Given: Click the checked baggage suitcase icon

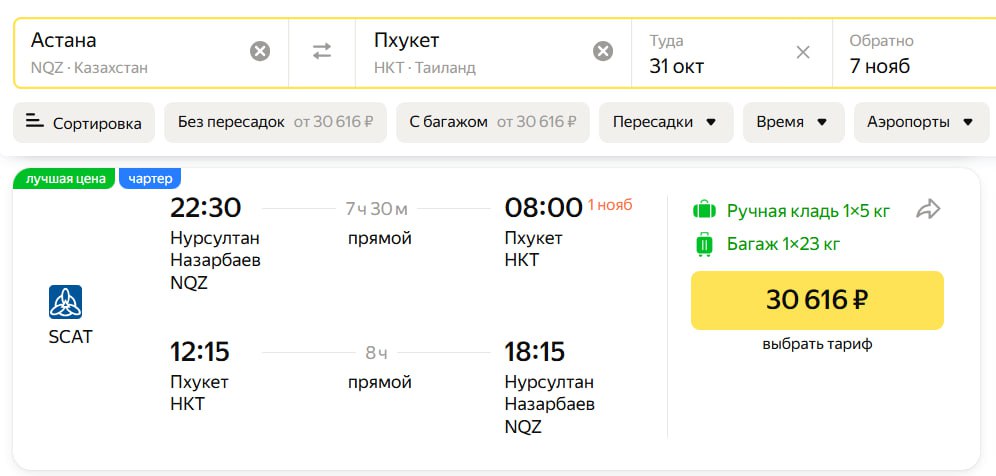Looking at the screenshot, I should (705, 244).
